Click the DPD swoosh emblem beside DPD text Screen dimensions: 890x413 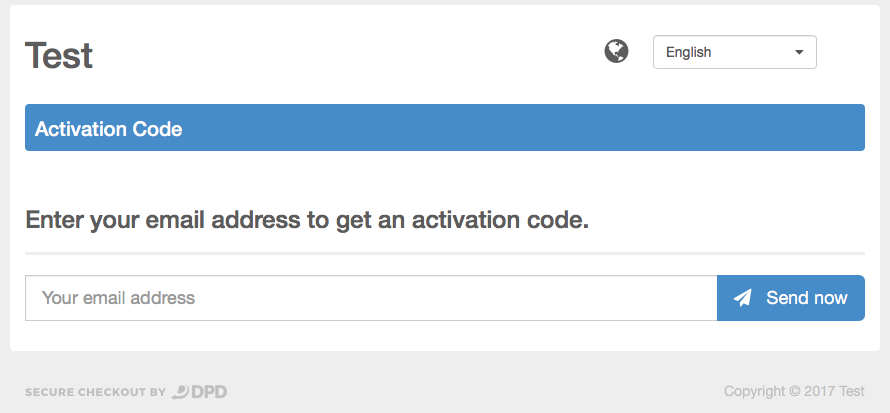(x=180, y=391)
